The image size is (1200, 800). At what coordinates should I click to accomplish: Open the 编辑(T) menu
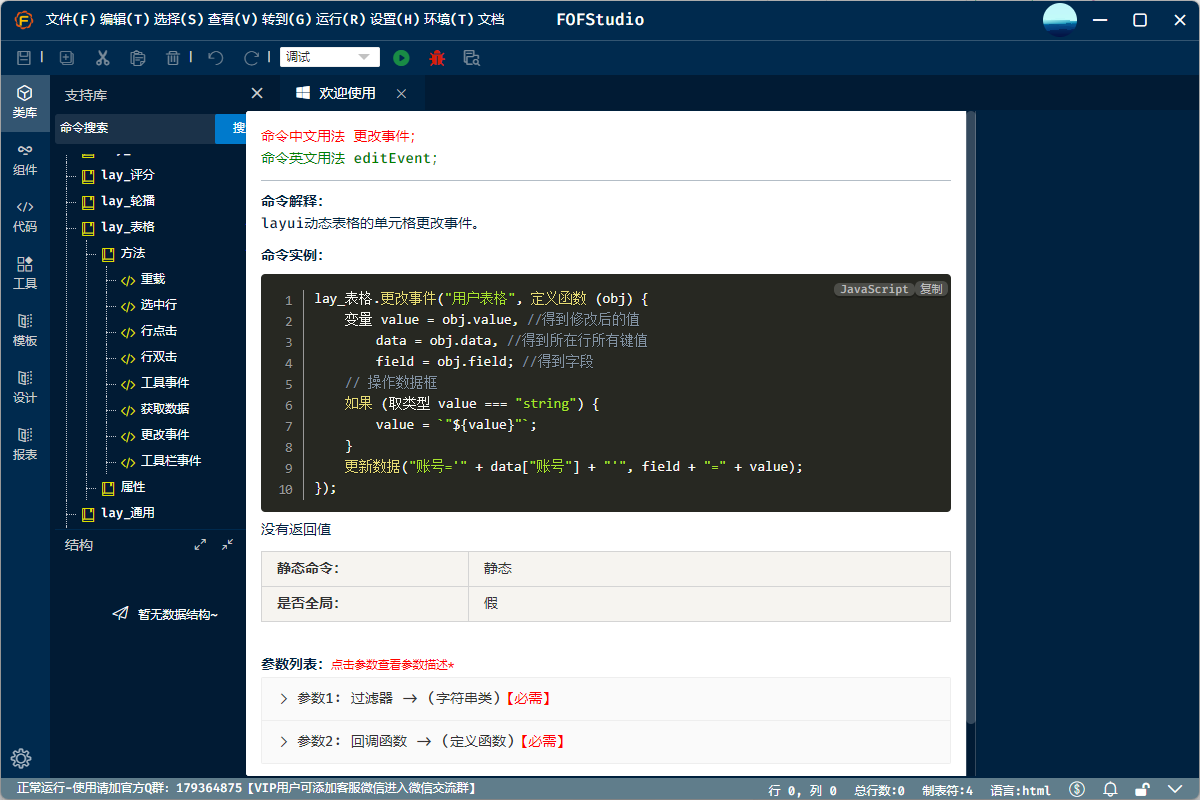pyautogui.click(x=125, y=20)
